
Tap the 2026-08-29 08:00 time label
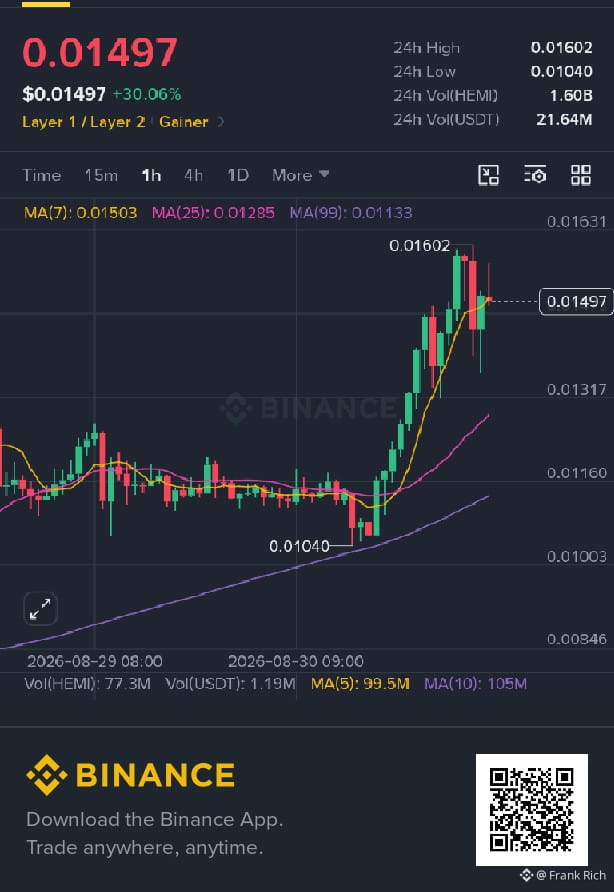[x=94, y=661]
